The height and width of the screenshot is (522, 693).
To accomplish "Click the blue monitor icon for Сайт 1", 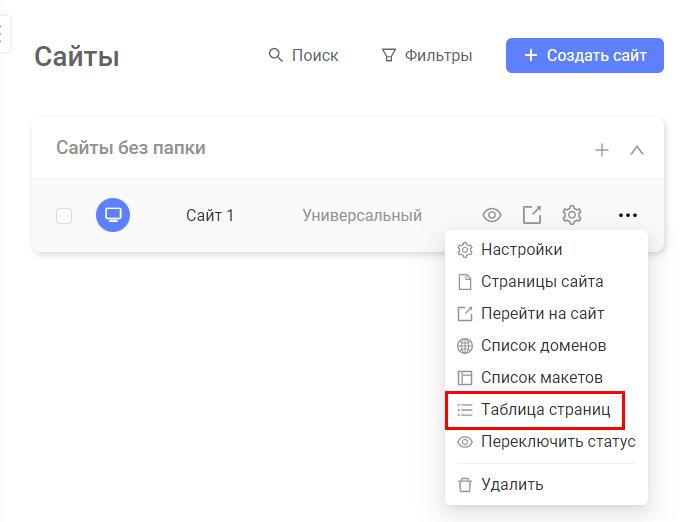I will point(113,215).
